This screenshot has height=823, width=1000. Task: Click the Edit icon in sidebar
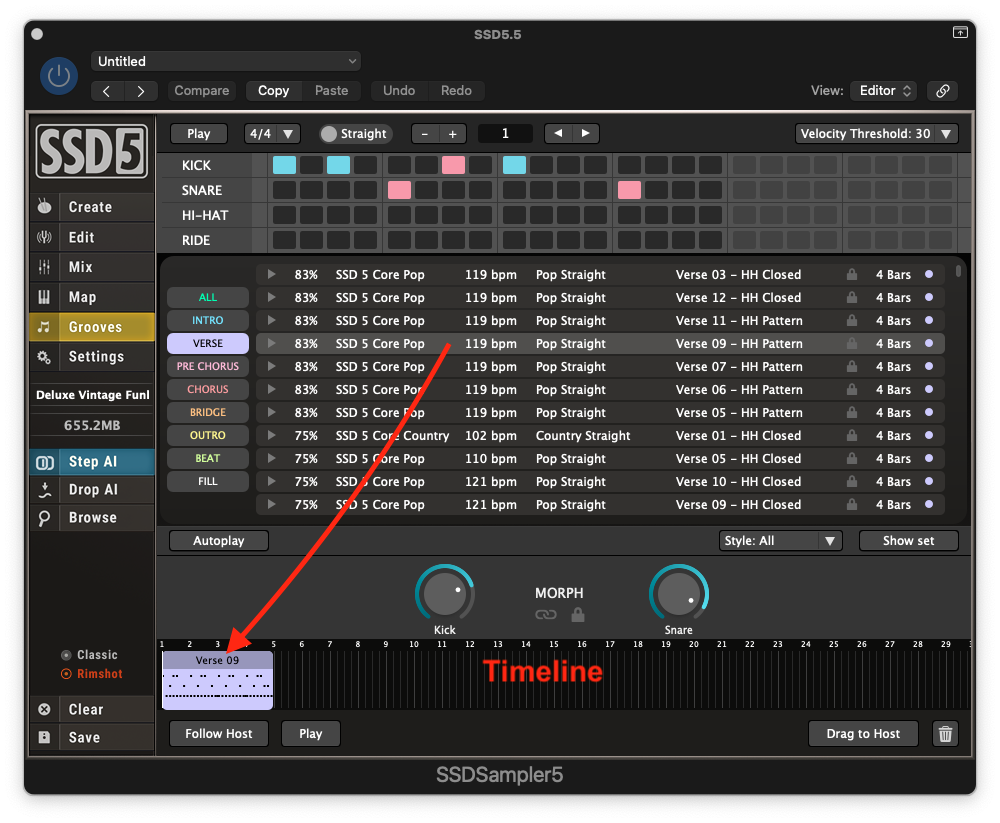pos(44,237)
